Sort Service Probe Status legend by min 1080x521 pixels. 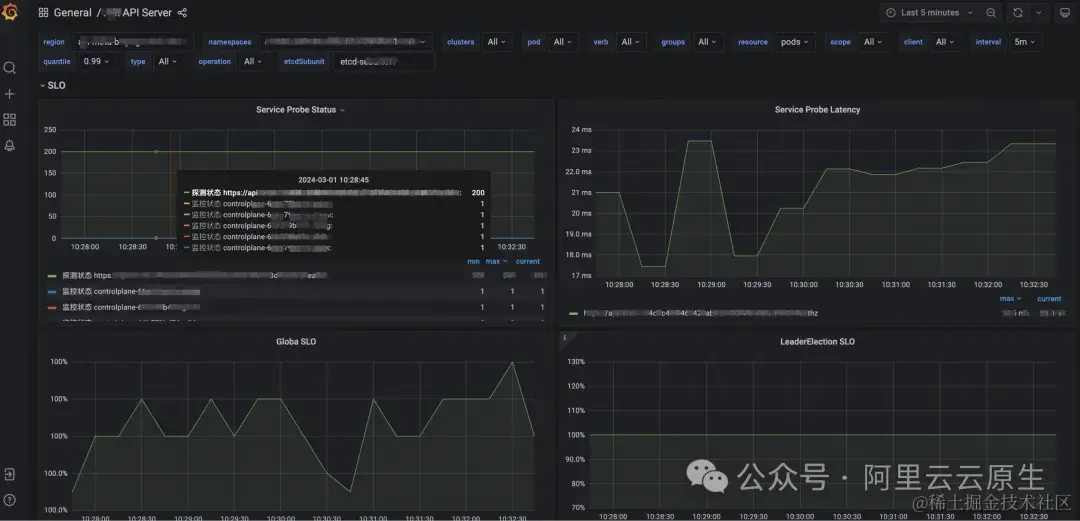pos(473,261)
